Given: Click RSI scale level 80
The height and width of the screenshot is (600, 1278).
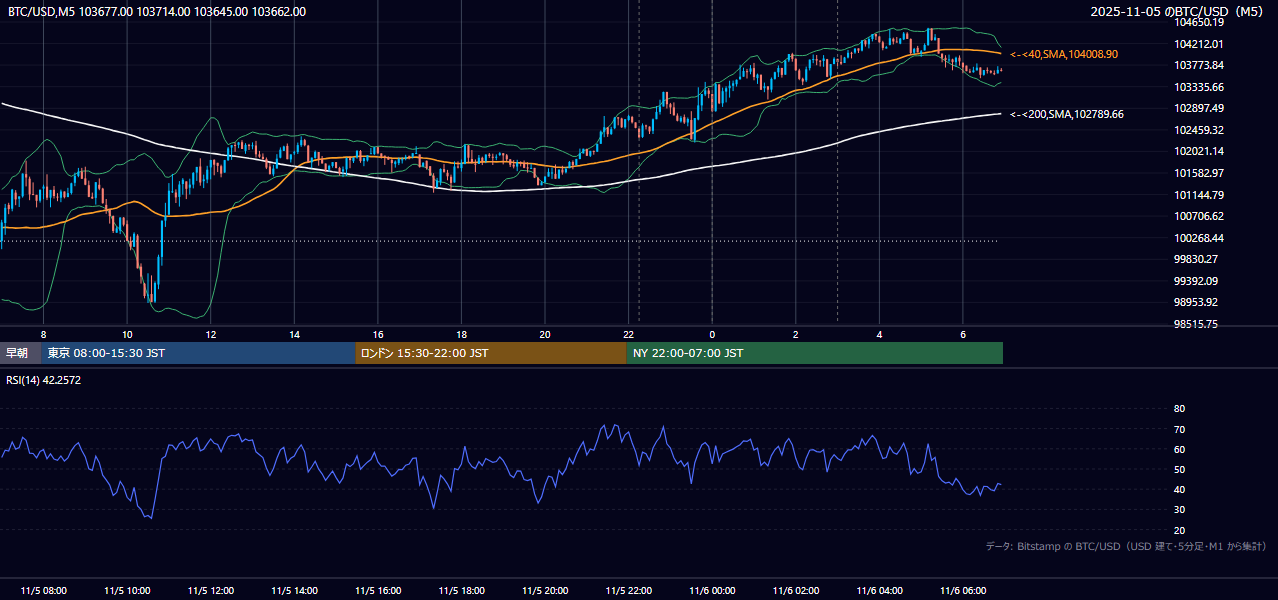Looking at the screenshot, I should point(1179,409).
